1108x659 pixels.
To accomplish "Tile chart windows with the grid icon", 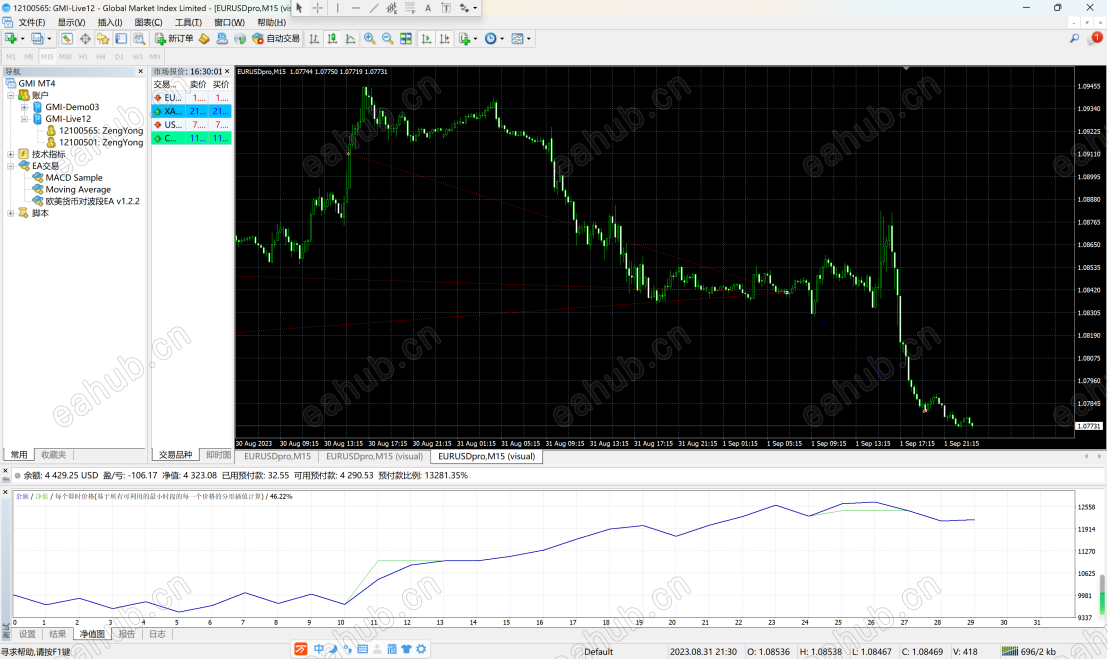I will pyautogui.click(x=406, y=39).
